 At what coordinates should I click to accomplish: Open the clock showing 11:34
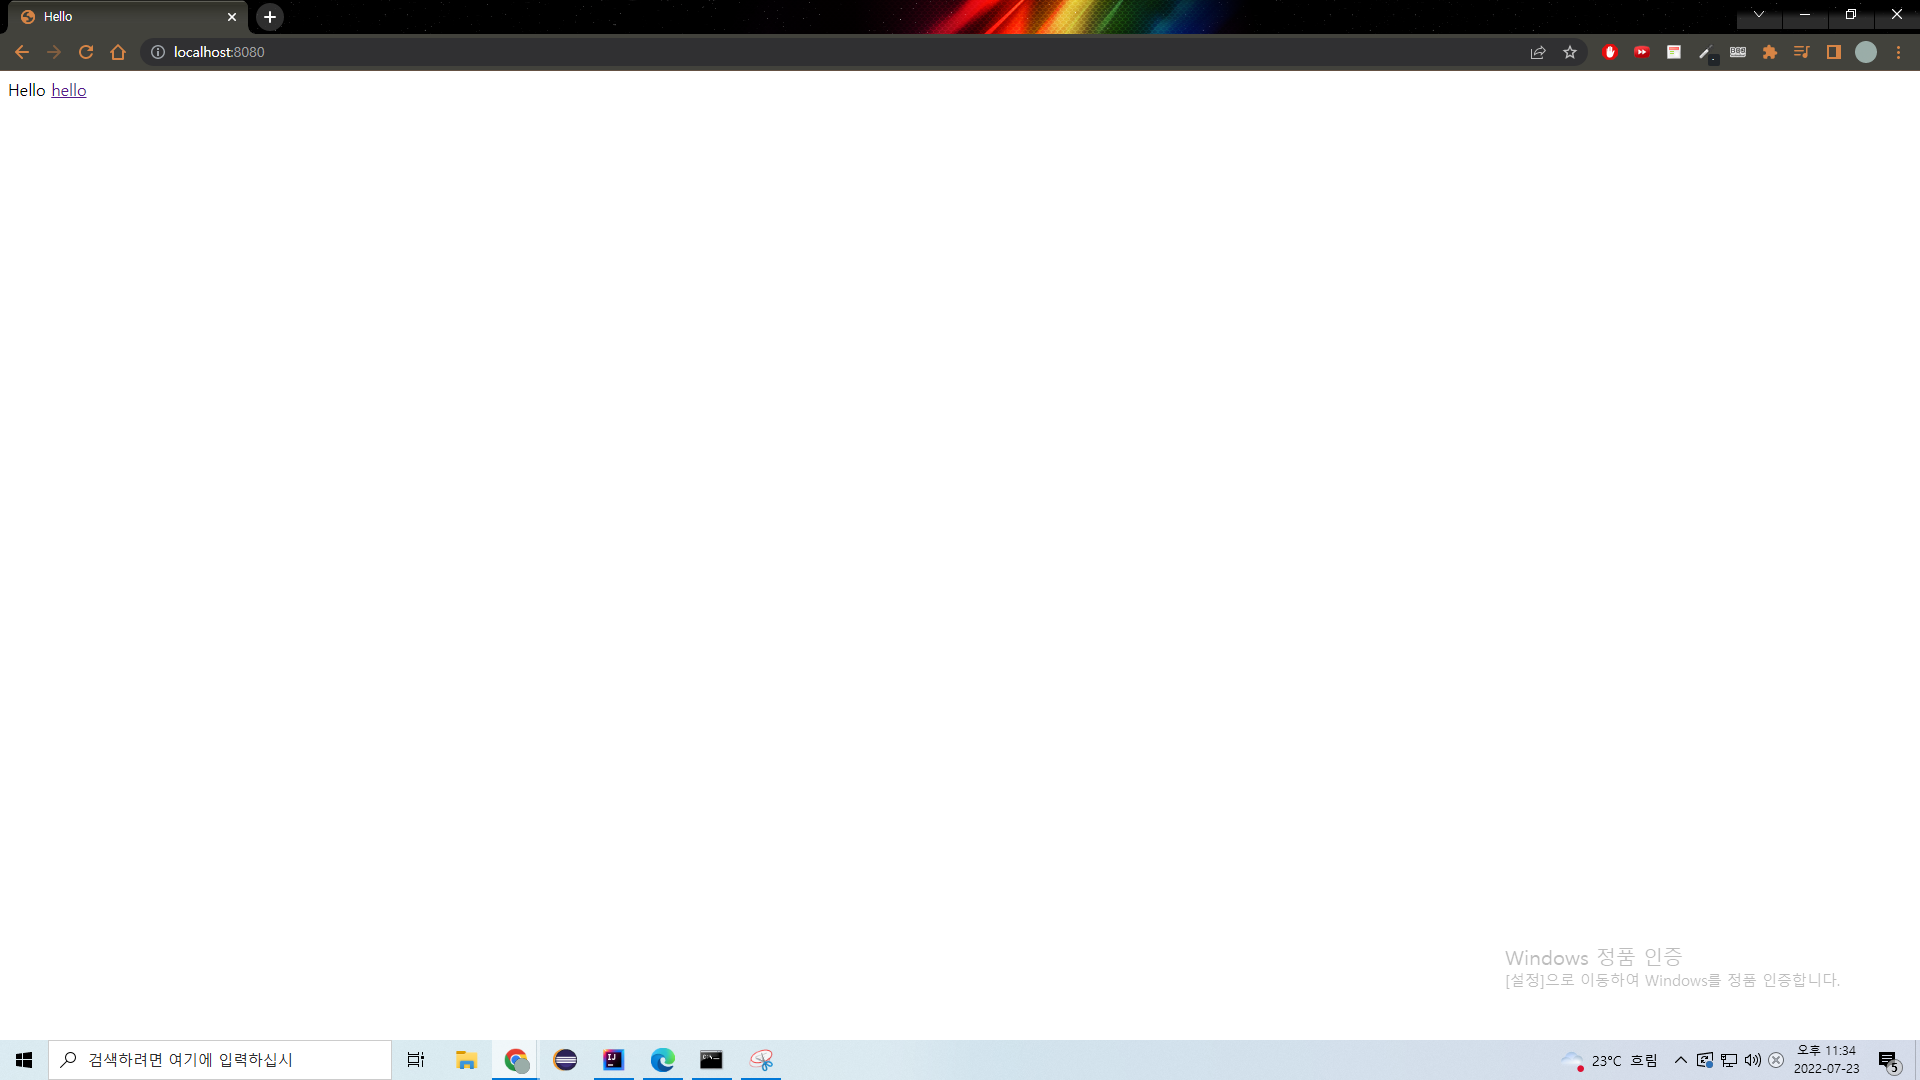1827,1060
